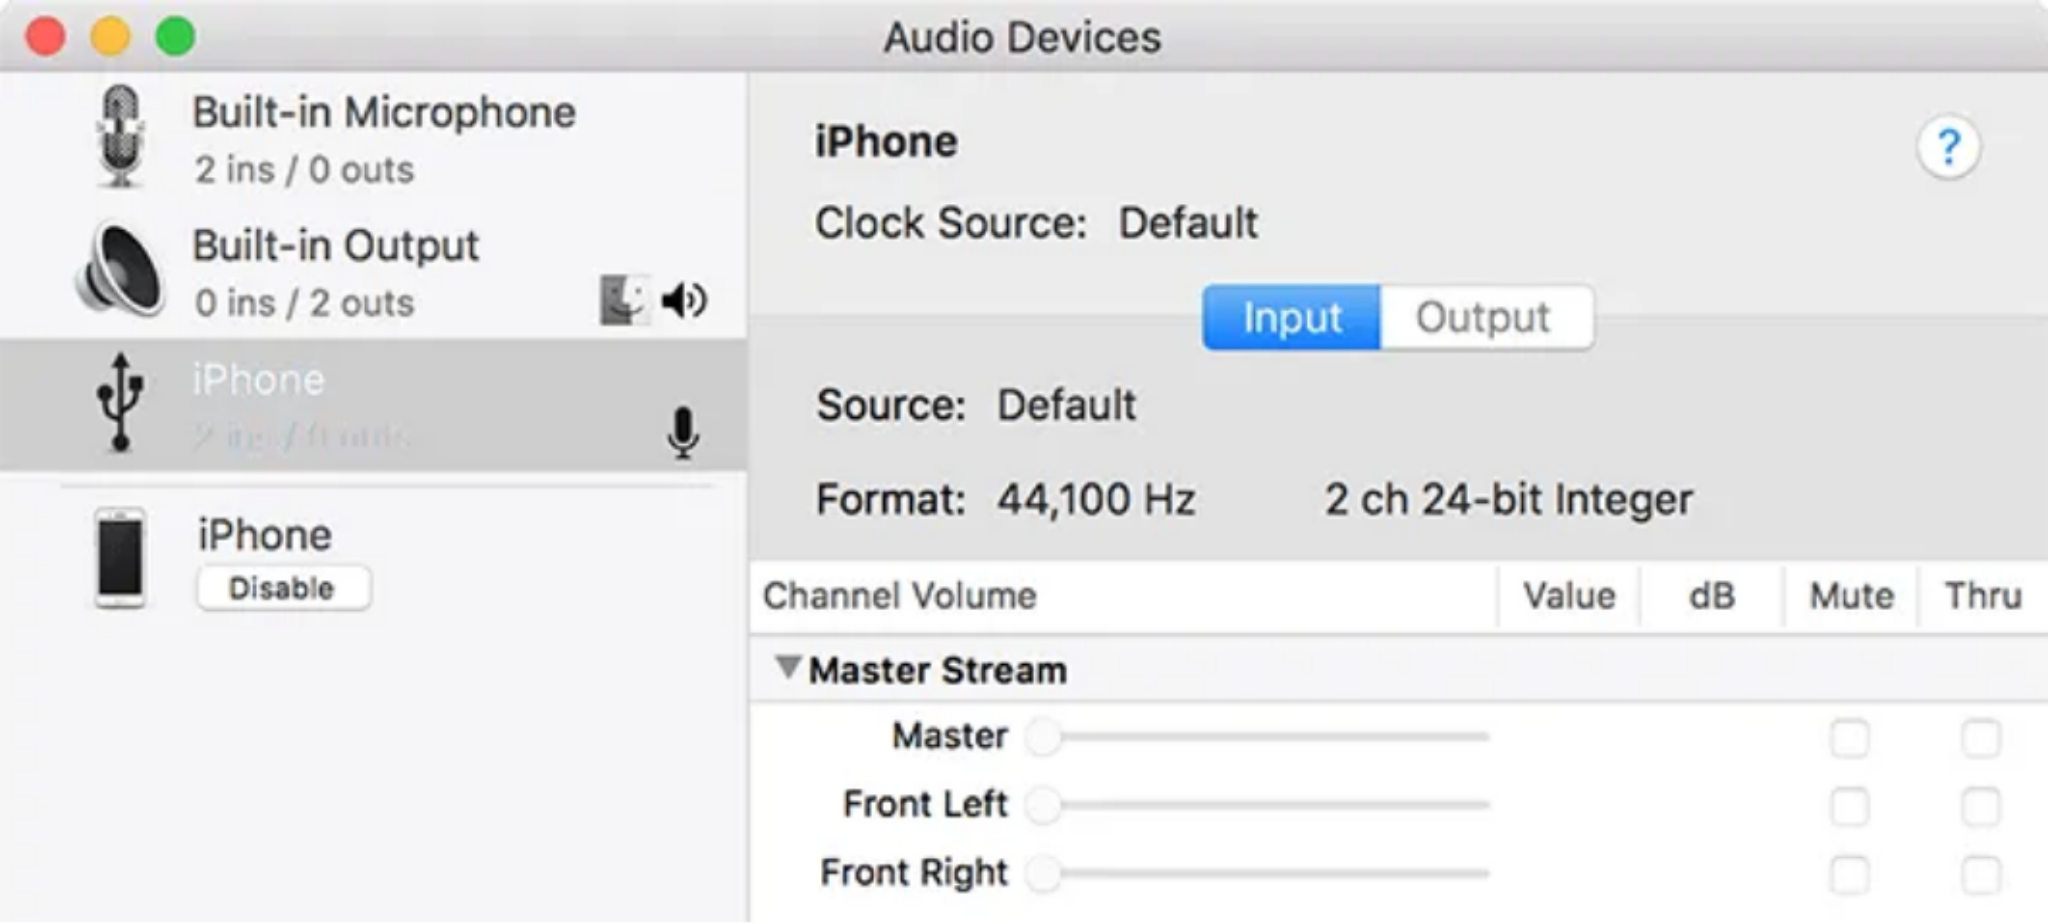Click the Disable button under iPhone
The width and height of the screenshot is (2048, 924).
[x=283, y=588]
